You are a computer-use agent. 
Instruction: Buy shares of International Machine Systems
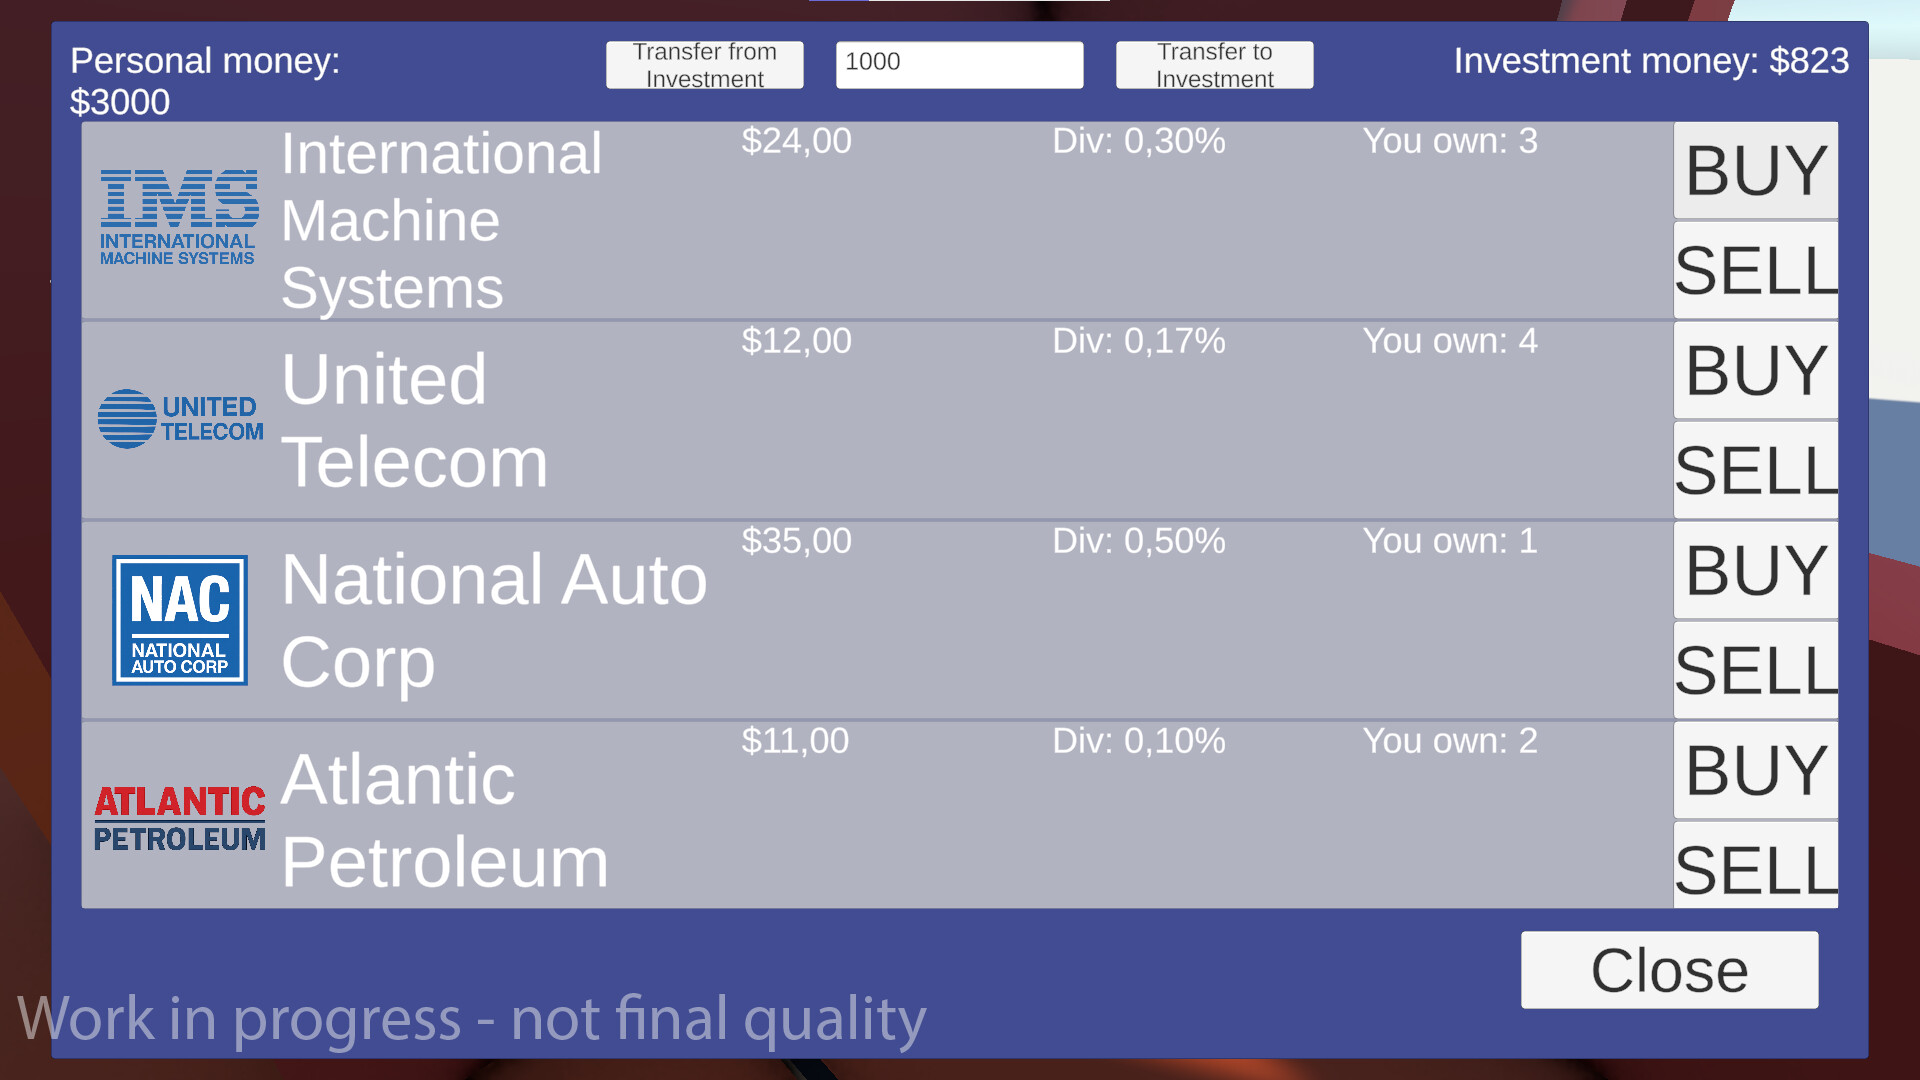[x=1754, y=170]
